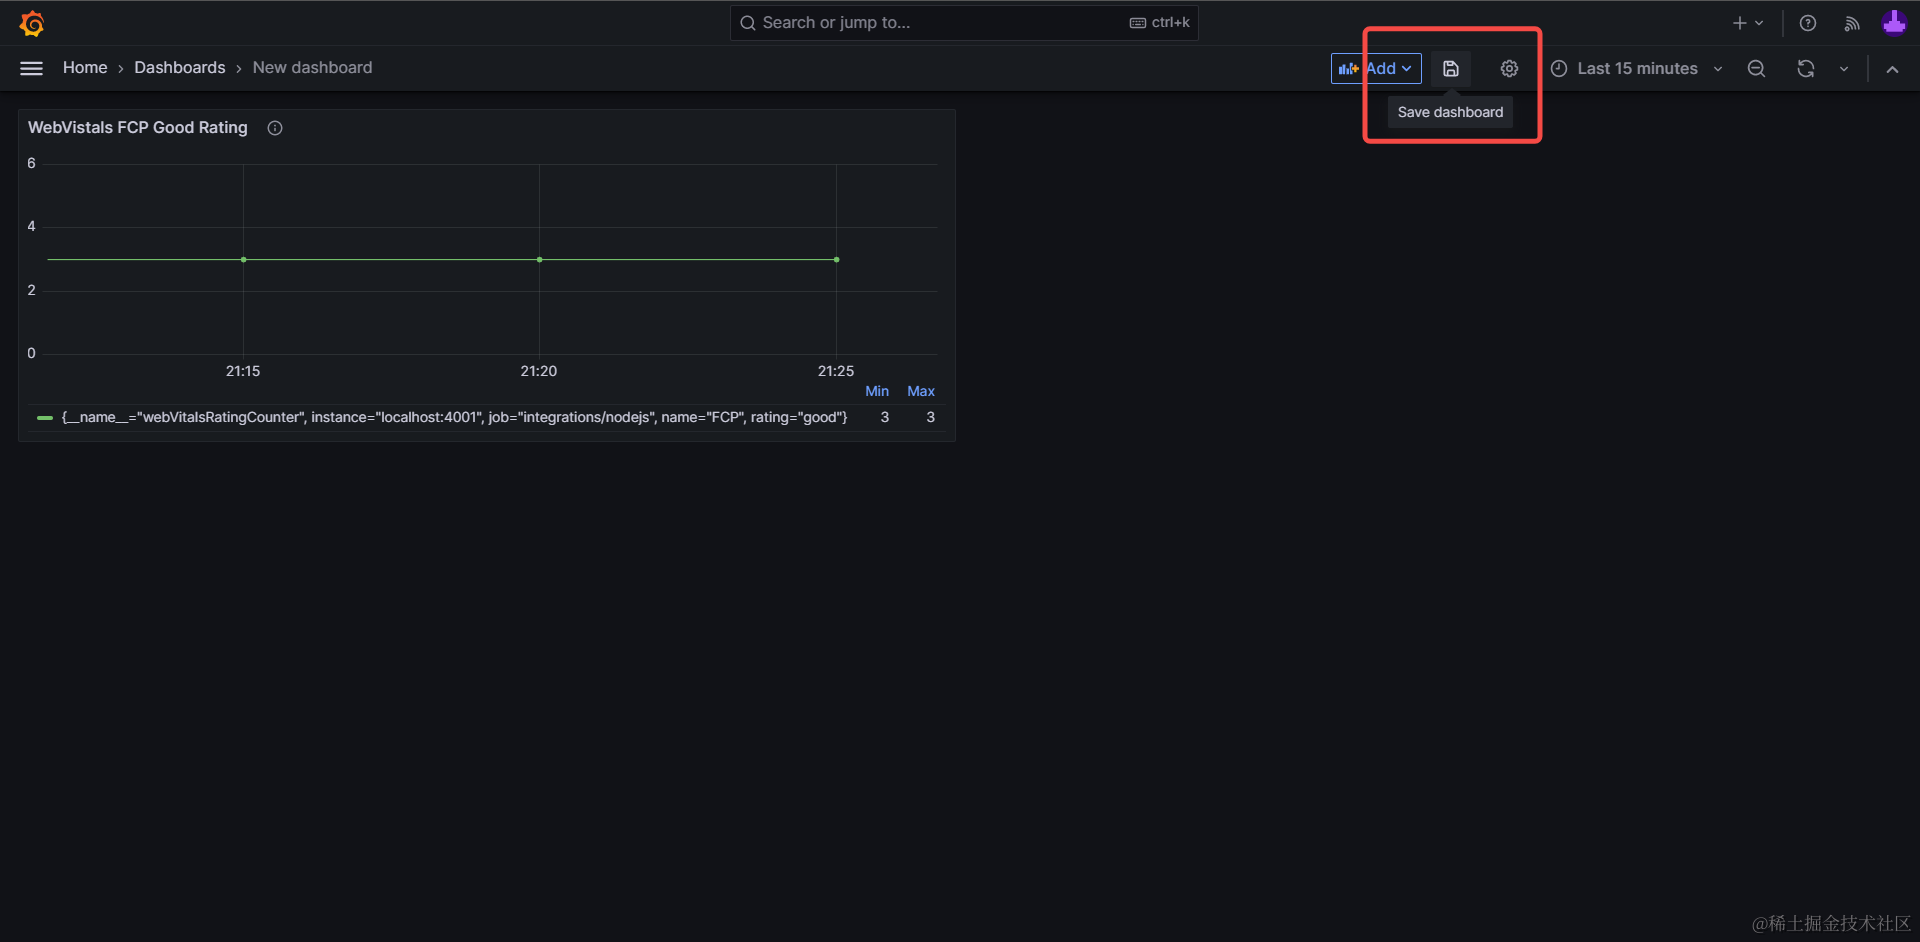Click the user profile avatar
1920x942 pixels.
pos(1893,23)
